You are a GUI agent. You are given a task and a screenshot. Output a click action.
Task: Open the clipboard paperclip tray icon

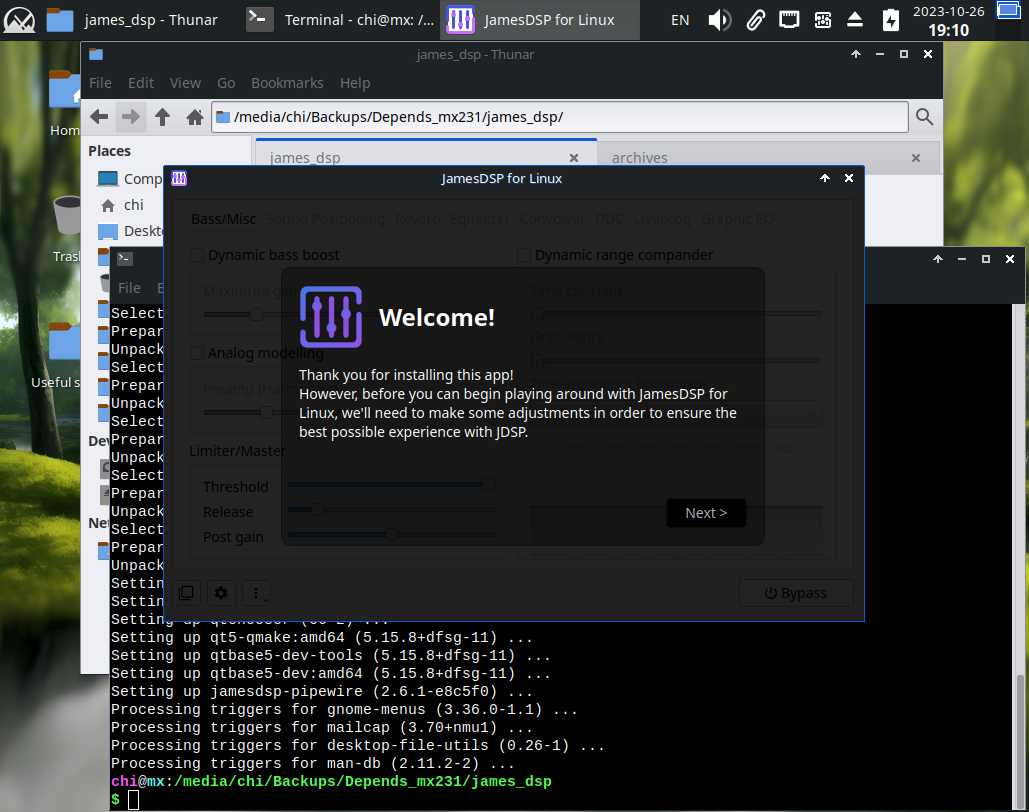tap(755, 20)
